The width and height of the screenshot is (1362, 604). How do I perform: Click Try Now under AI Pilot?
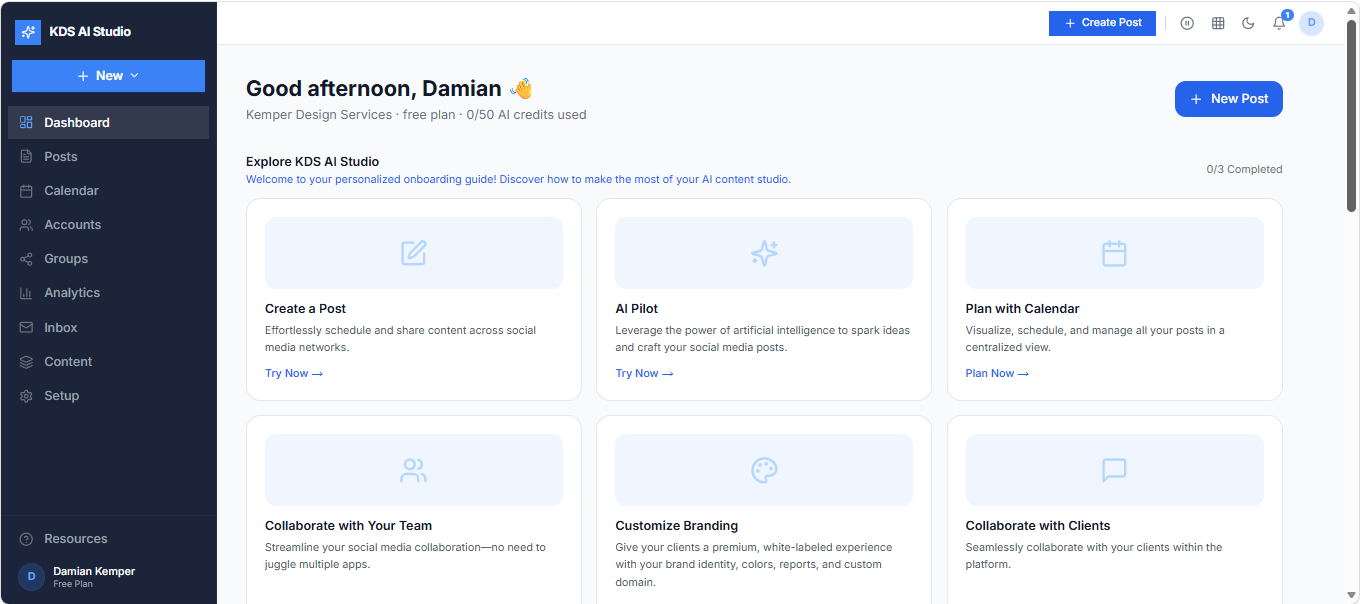(x=644, y=373)
